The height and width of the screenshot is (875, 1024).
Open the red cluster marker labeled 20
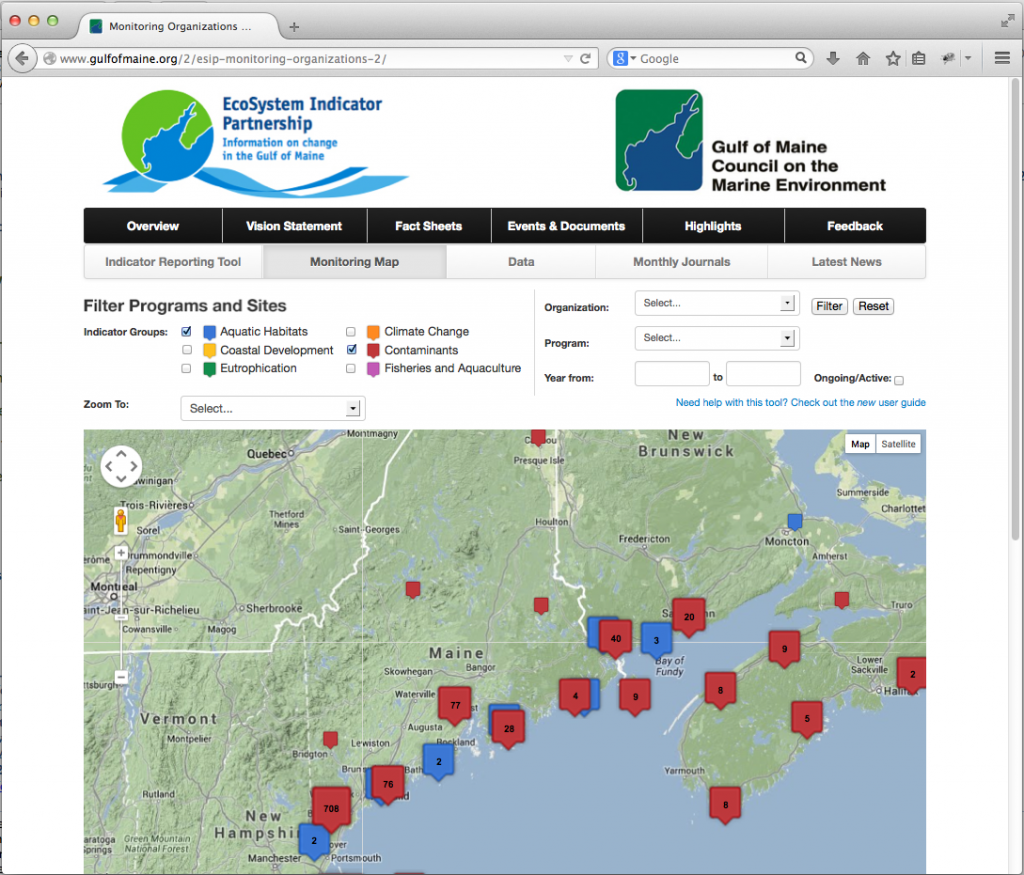(689, 617)
